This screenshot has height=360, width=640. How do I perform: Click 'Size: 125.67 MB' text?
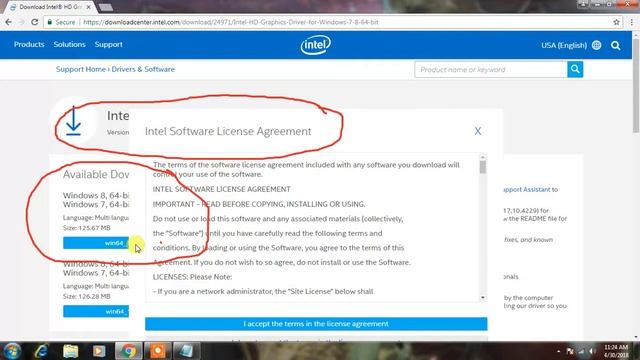pyautogui.click(x=87, y=228)
